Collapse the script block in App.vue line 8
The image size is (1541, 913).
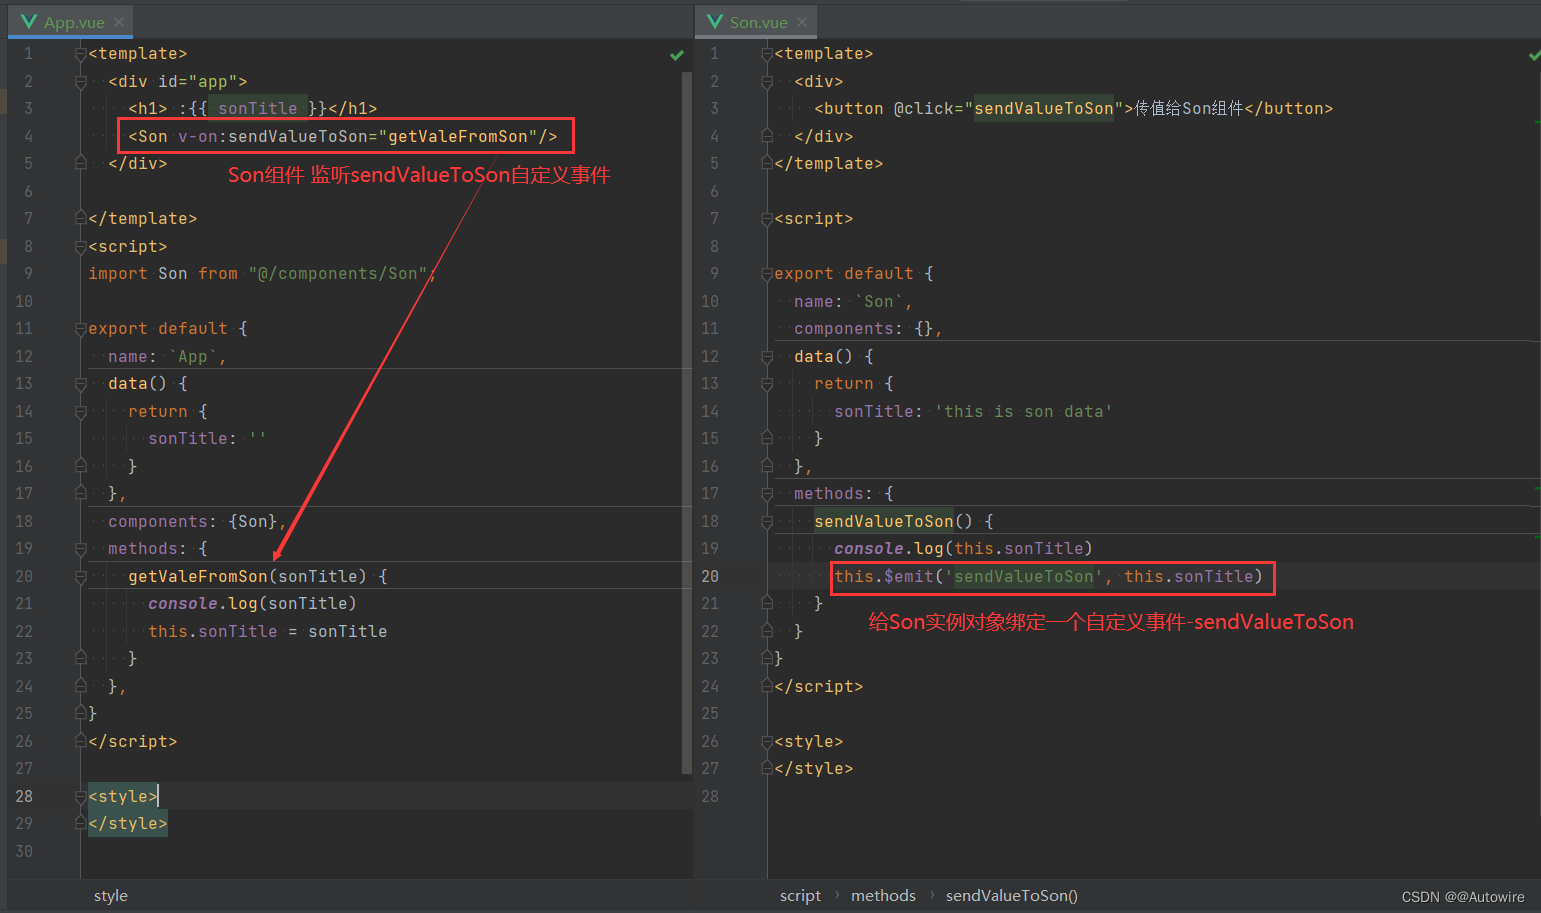click(81, 247)
